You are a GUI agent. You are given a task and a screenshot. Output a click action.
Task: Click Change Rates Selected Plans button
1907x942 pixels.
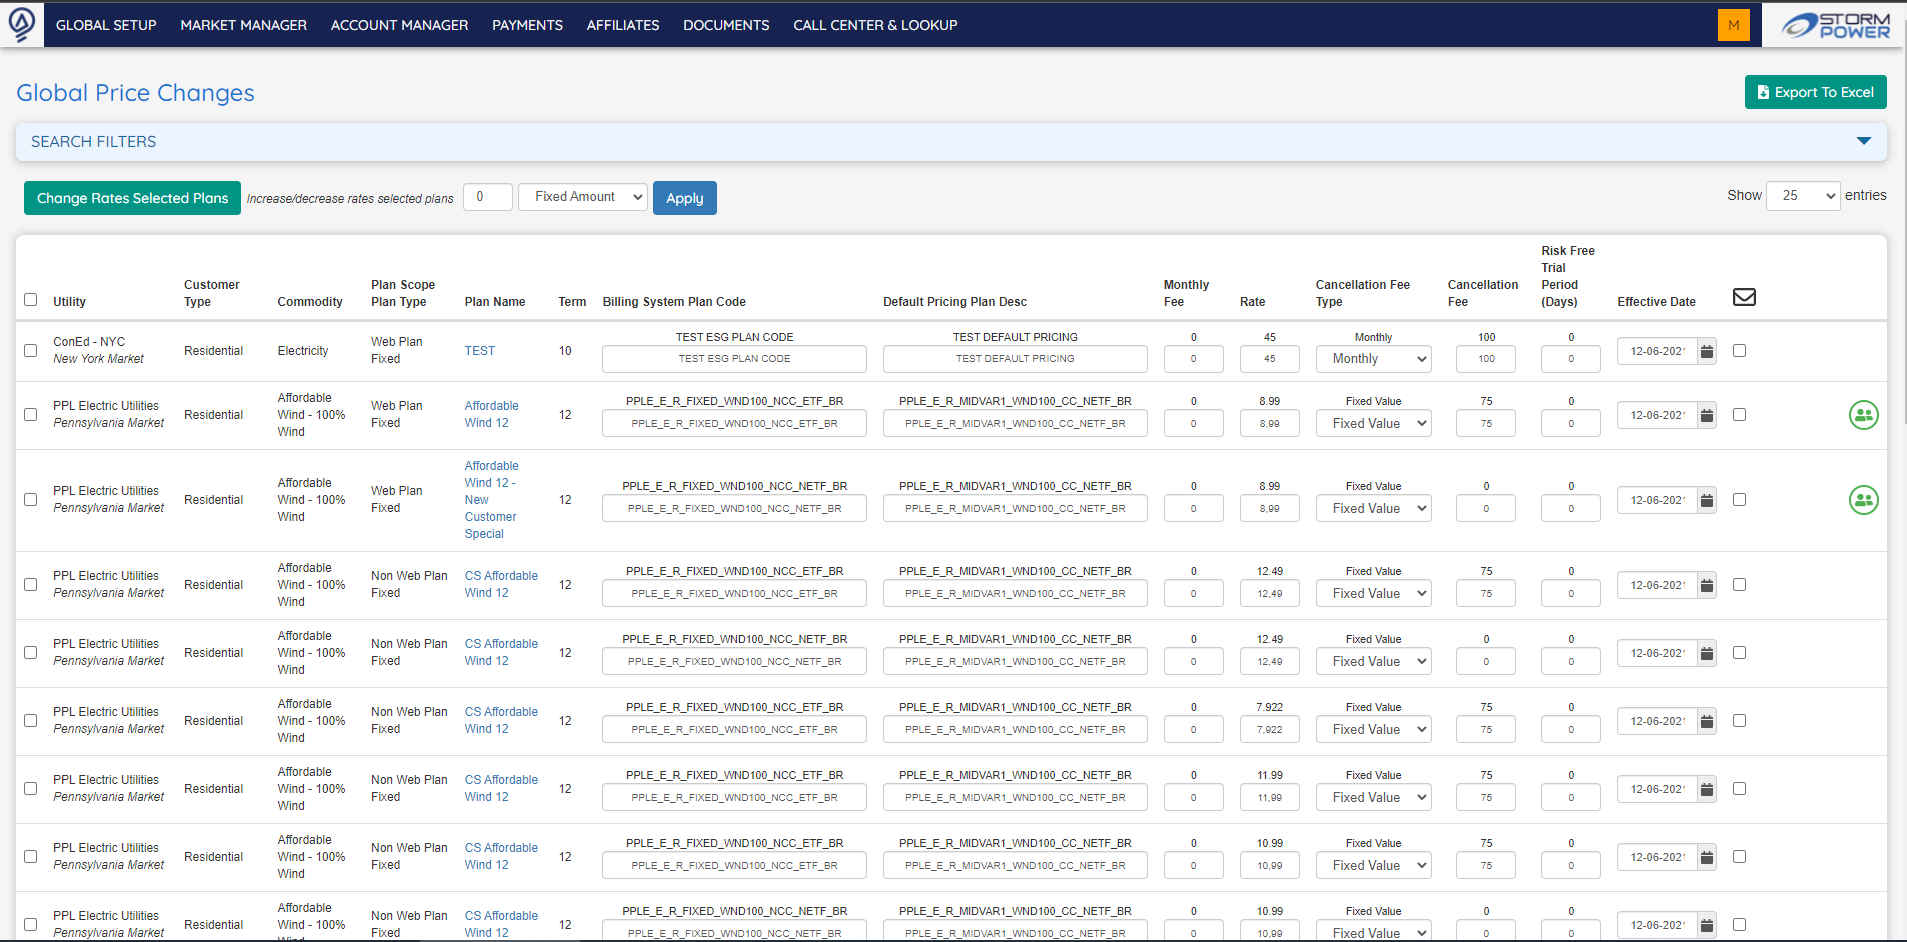tap(132, 198)
